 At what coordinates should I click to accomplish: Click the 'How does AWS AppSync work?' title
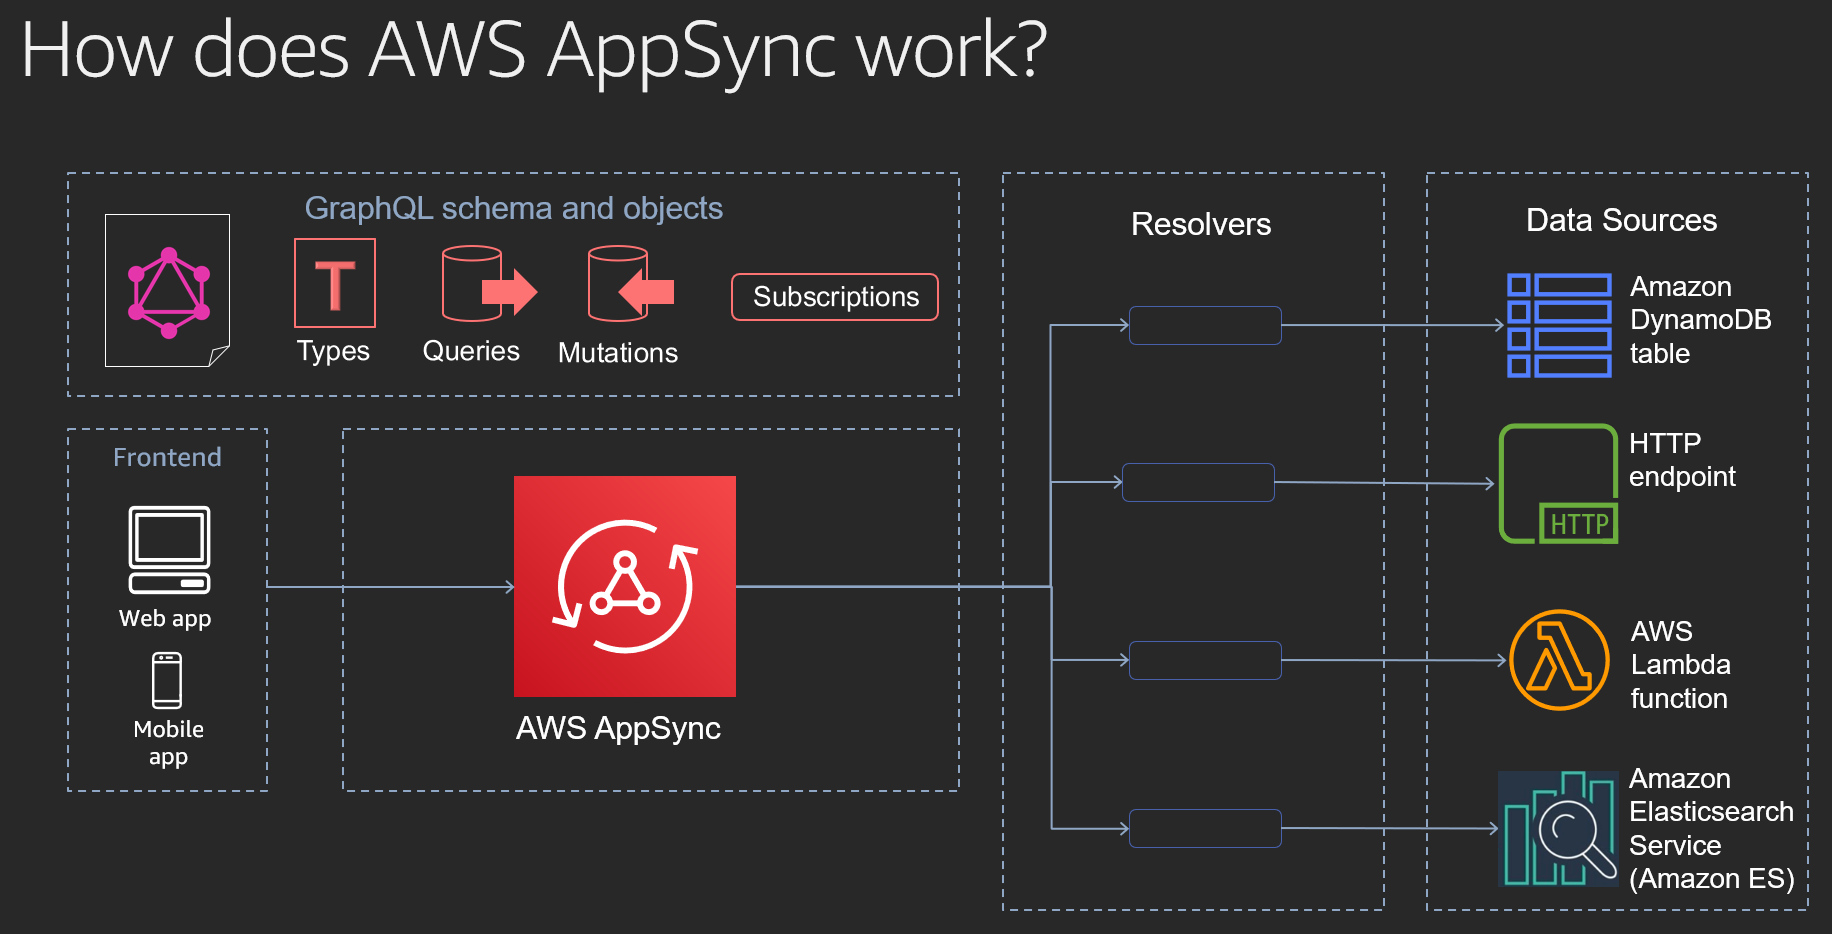pyautogui.click(x=534, y=50)
